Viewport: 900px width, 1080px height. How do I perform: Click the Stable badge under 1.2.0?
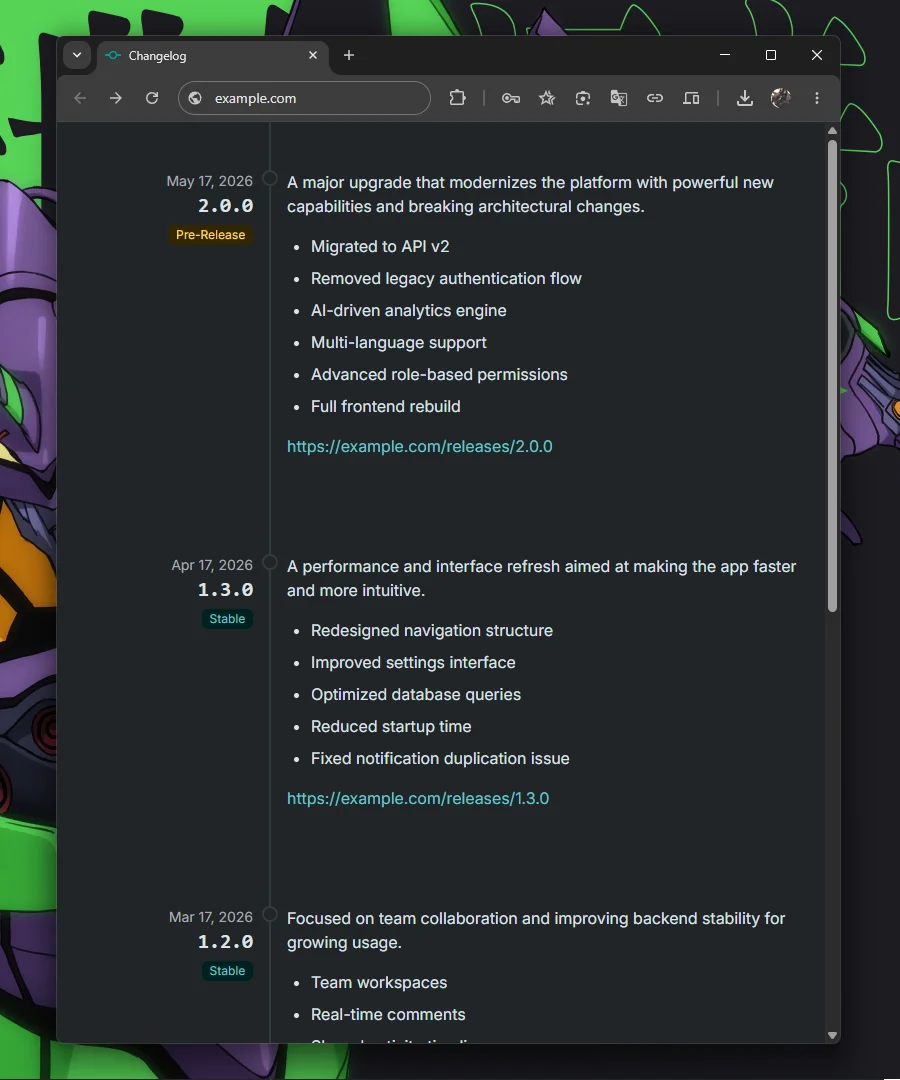click(227, 970)
